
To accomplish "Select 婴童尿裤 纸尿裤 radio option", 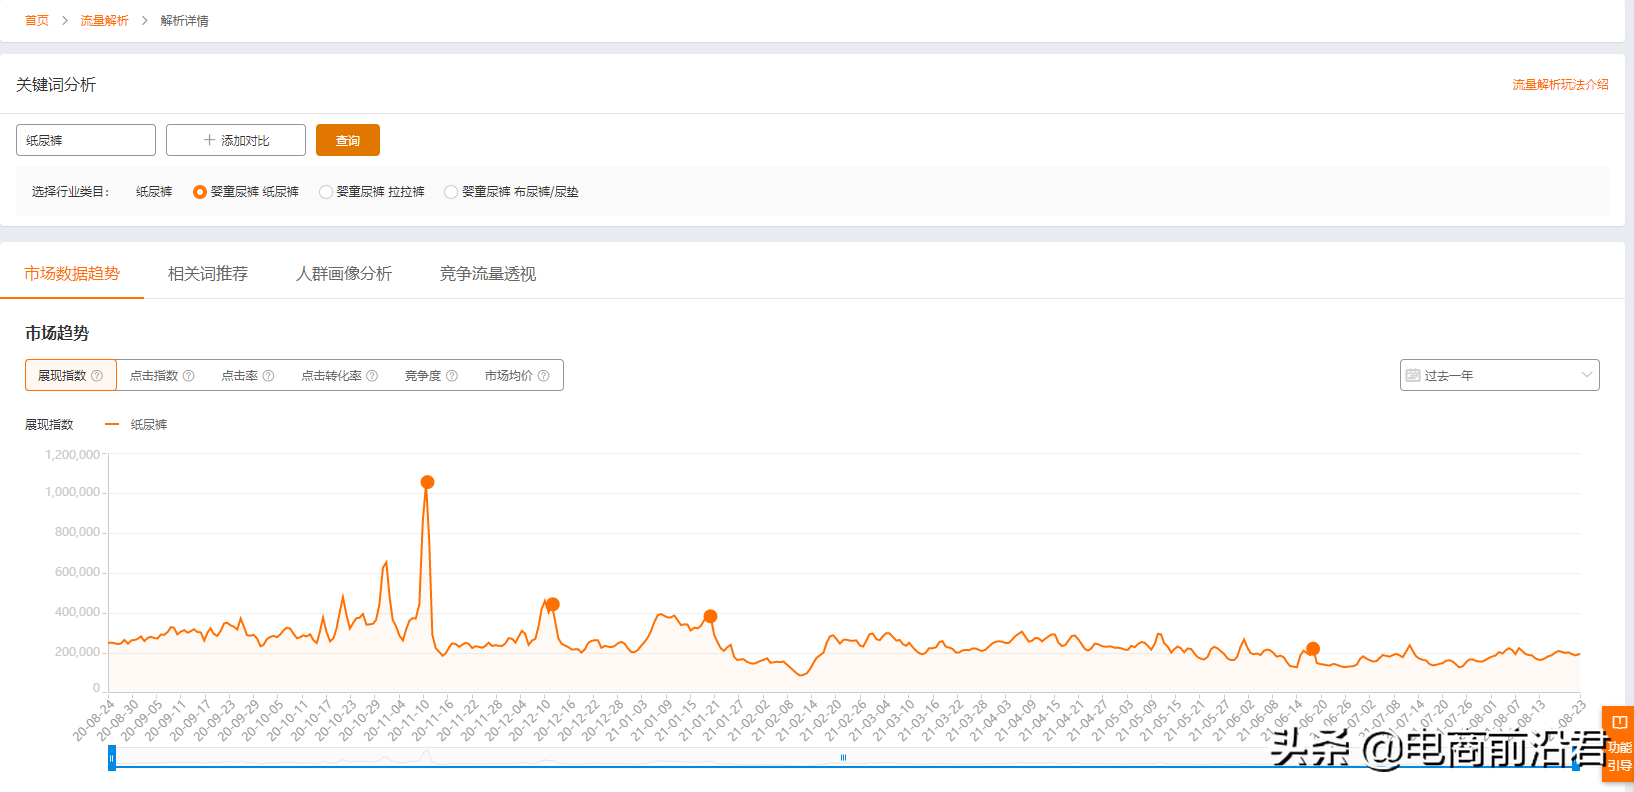I will pyautogui.click(x=200, y=192).
